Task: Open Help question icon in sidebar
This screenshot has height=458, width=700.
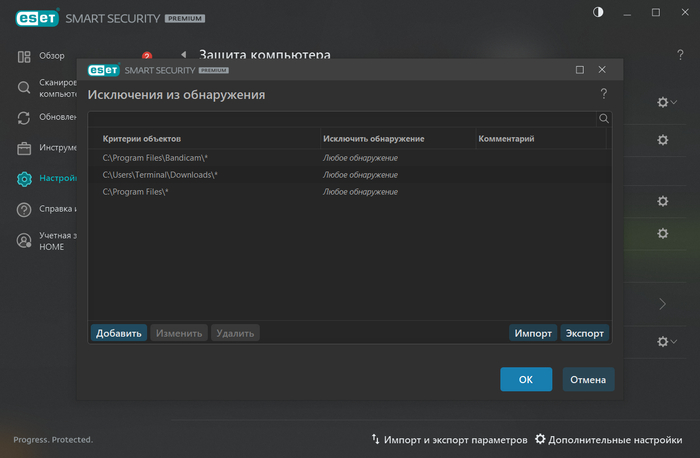Action: (x=24, y=210)
